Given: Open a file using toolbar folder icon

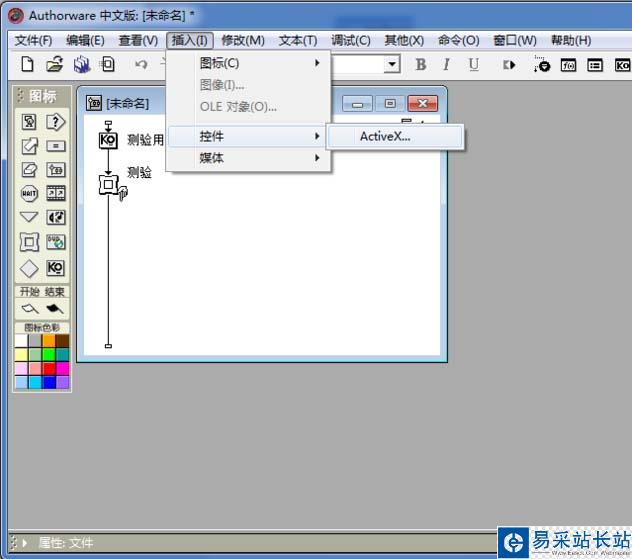Looking at the screenshot, I should pyautogui.click(x=54, y=64).
